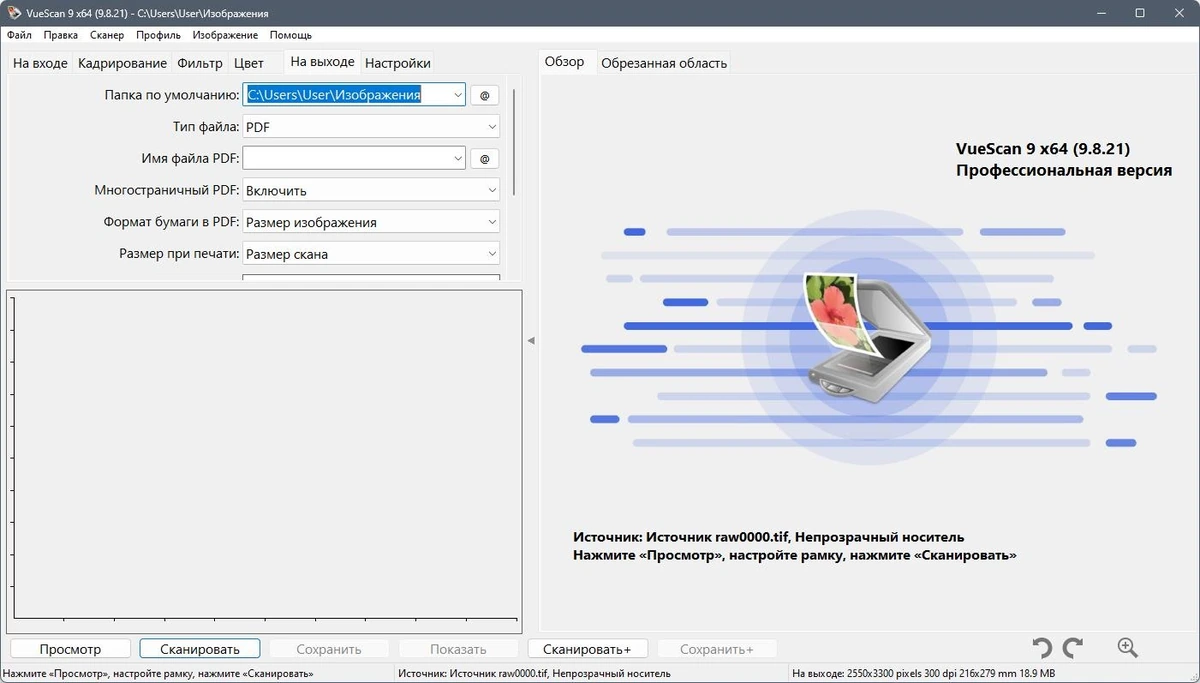The image size is (1200, 683).
Task: Click the Сканировать+ button
Action: 587,649
